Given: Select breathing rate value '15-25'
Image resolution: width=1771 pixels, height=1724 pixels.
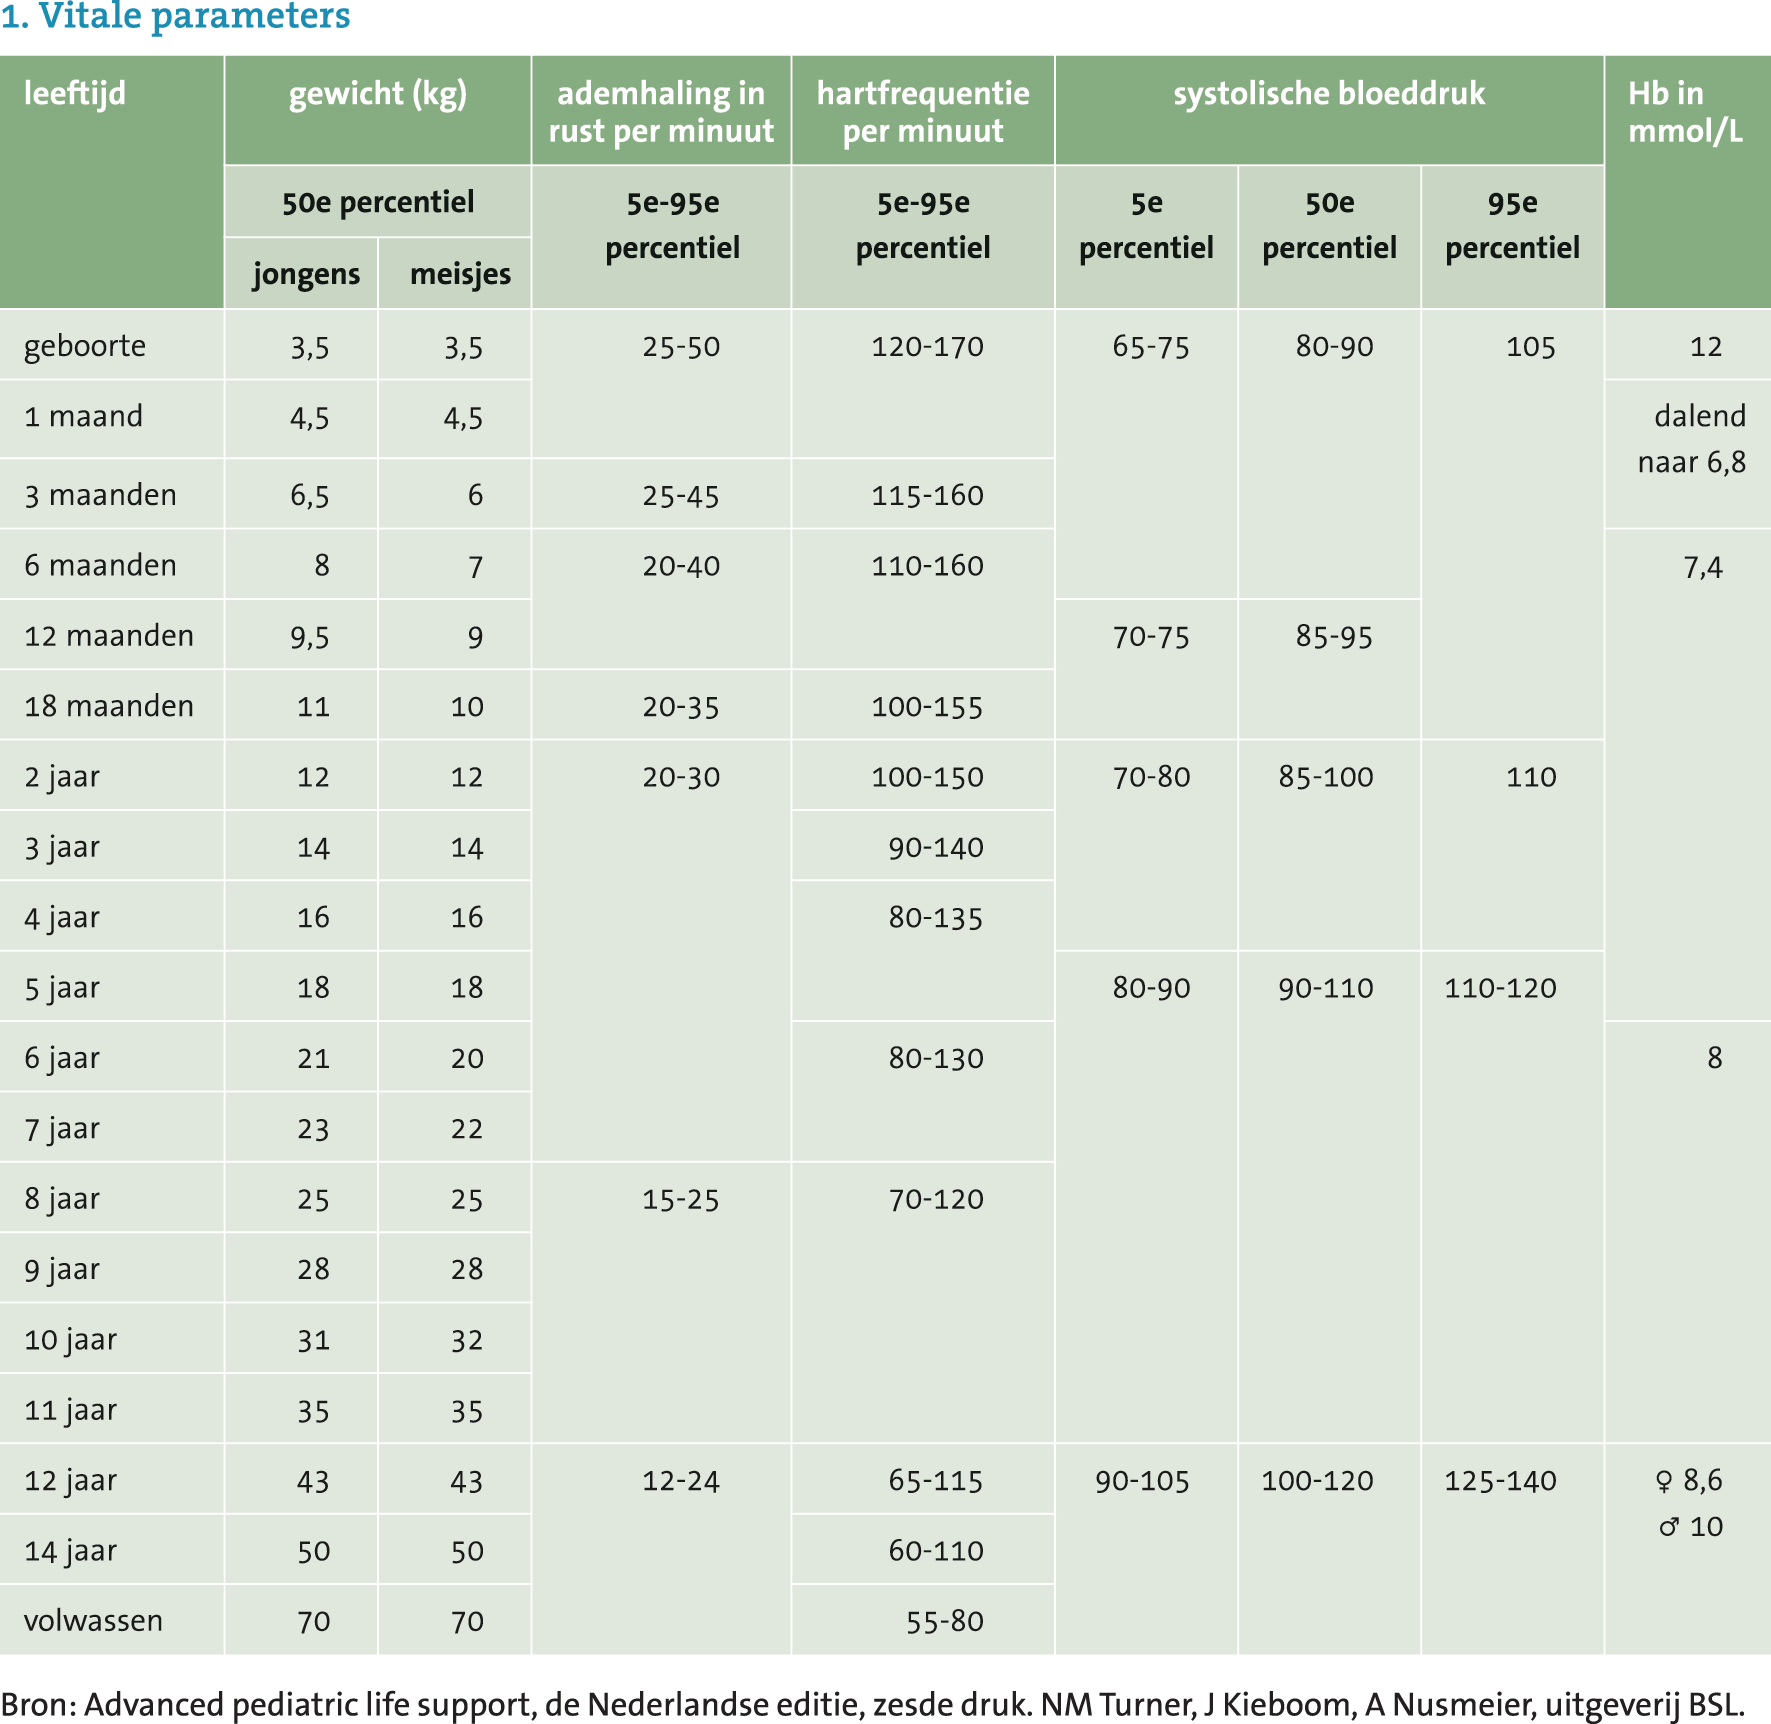Looking at the screenshot, I should pyautogui.click(x=681, y=1200).
